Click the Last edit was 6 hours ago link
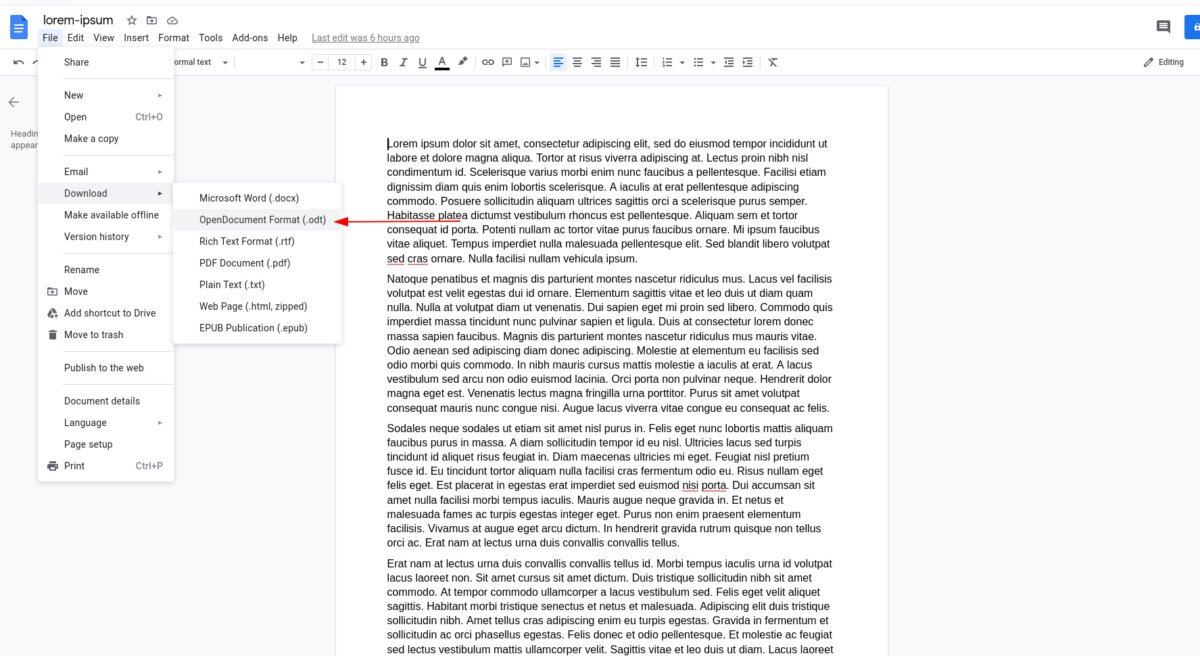Viewport: 1200px width, 656px height. [x=365, y=38]
